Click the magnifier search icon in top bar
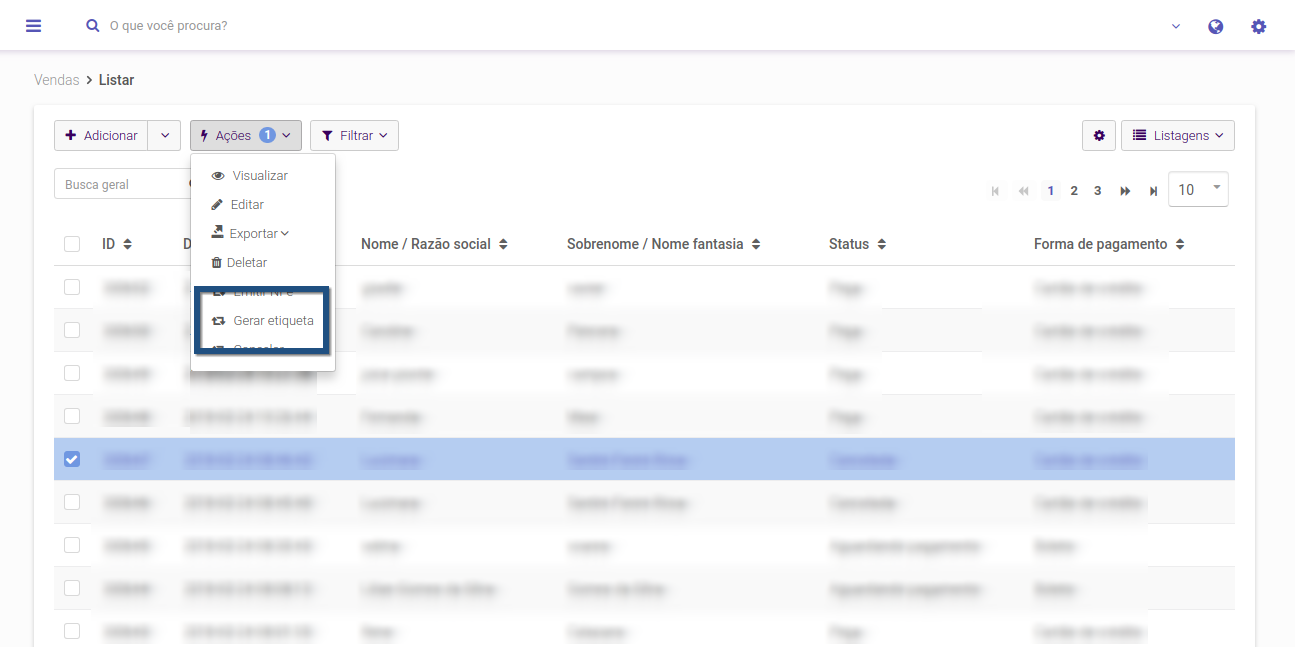The height and width of the screenshot is (647, 1295). tap(93, 26)
